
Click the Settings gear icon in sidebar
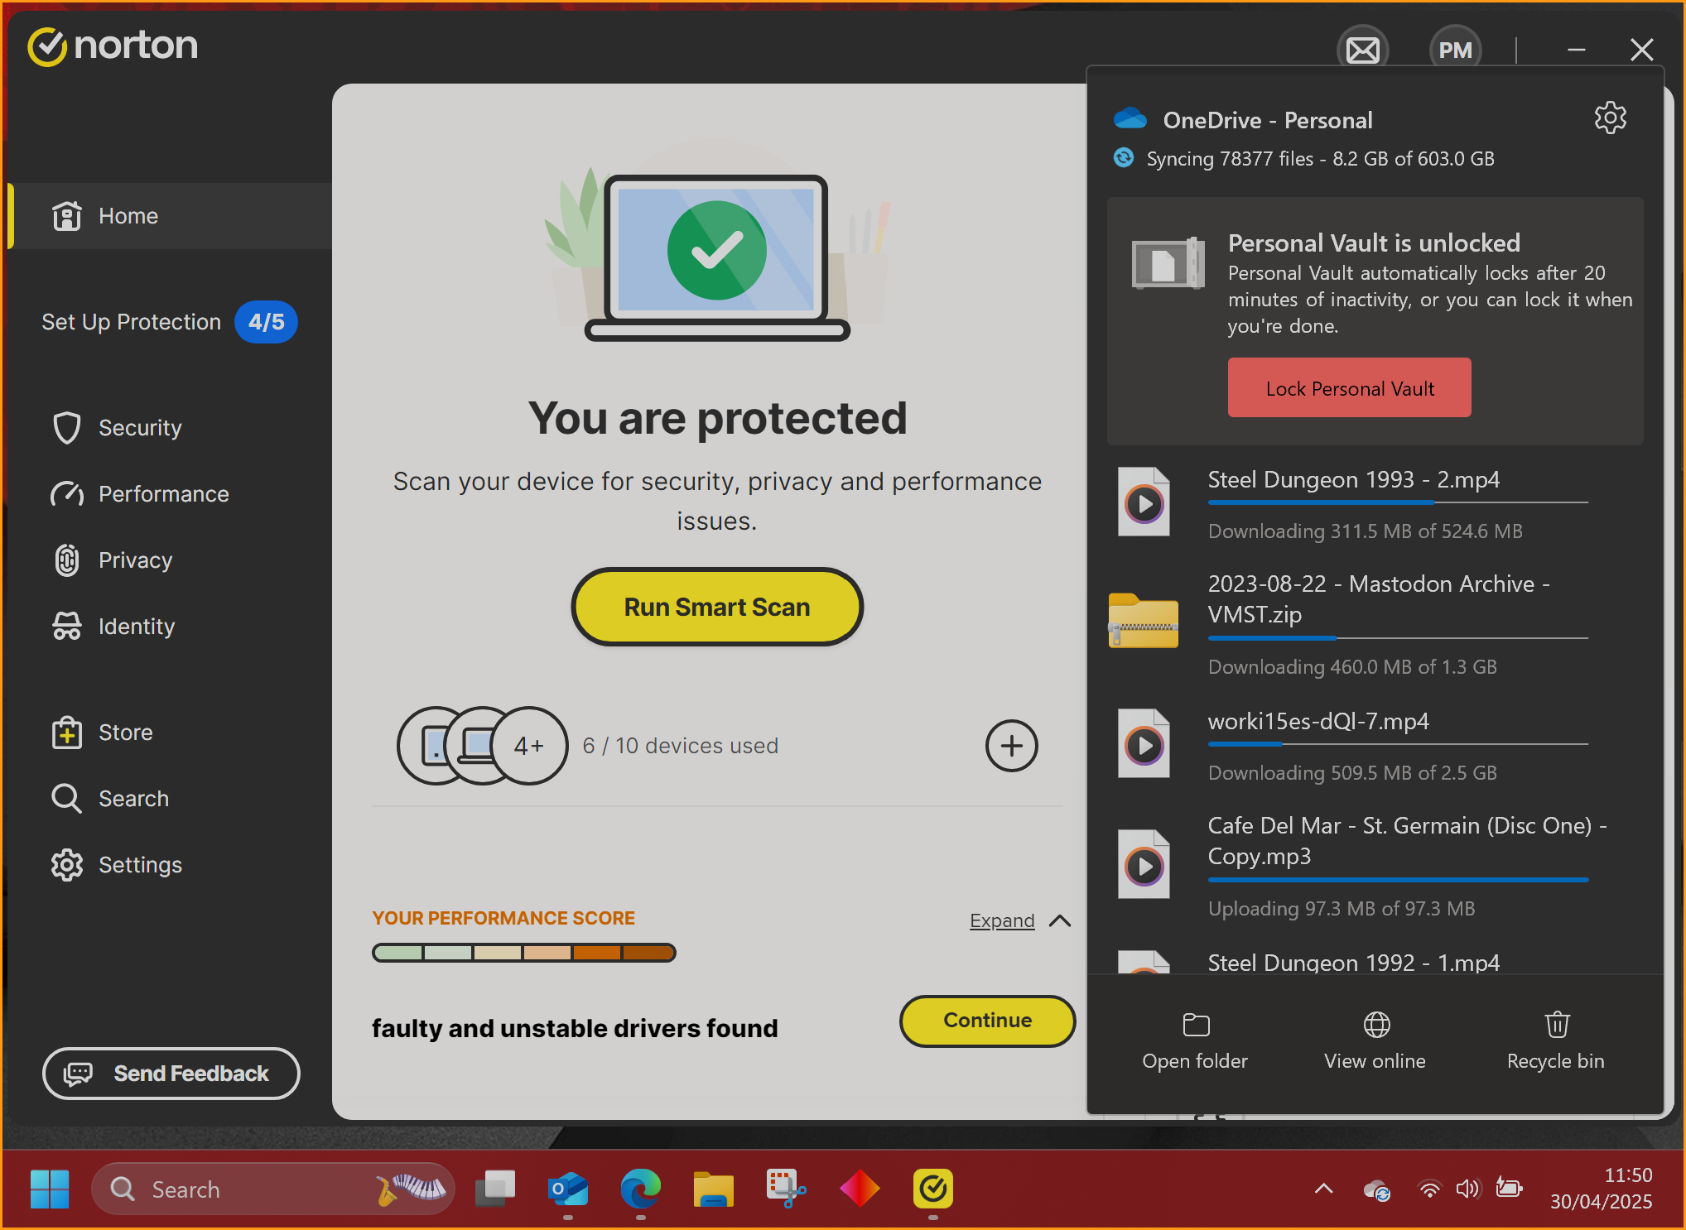[x=67, y=864]
